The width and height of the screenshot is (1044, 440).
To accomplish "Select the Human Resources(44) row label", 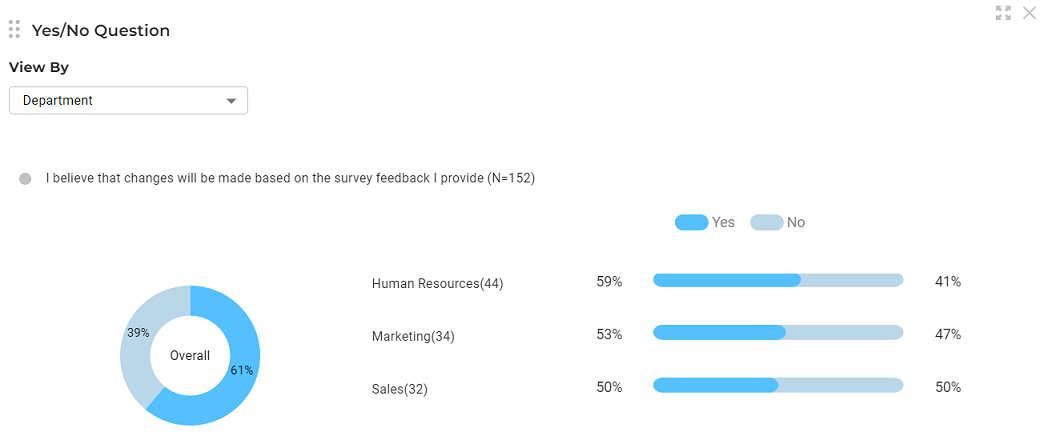I will point(437,284).
